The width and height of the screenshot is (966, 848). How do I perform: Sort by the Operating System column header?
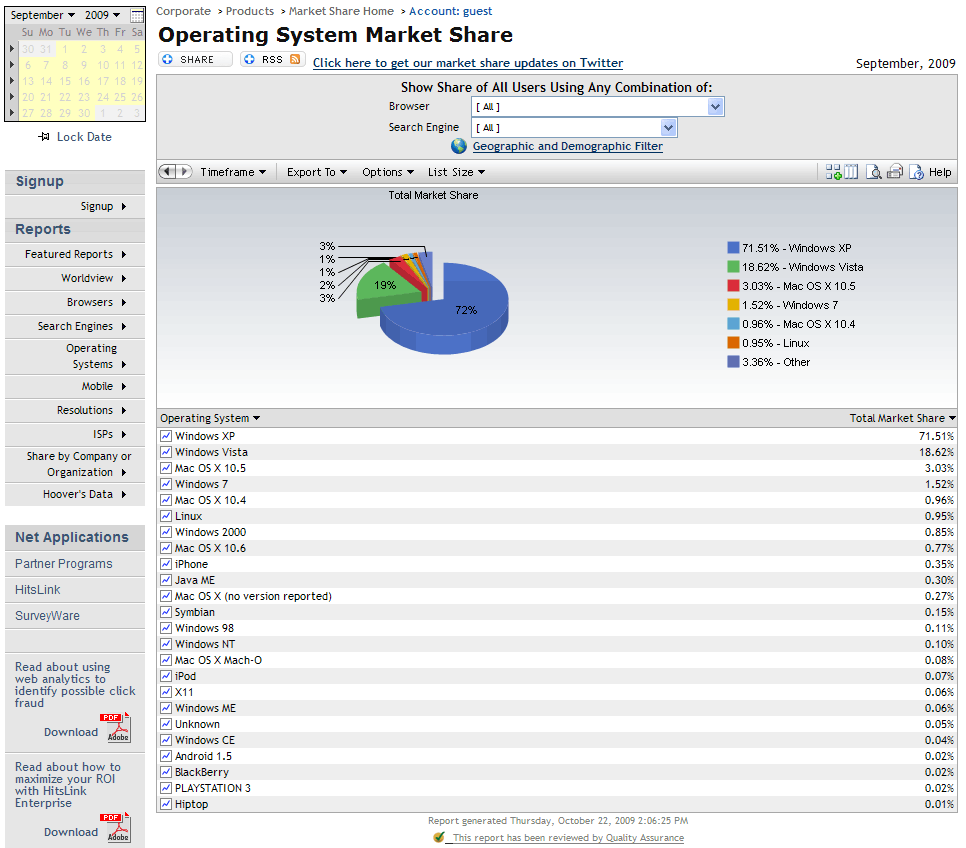click(210, 418)
